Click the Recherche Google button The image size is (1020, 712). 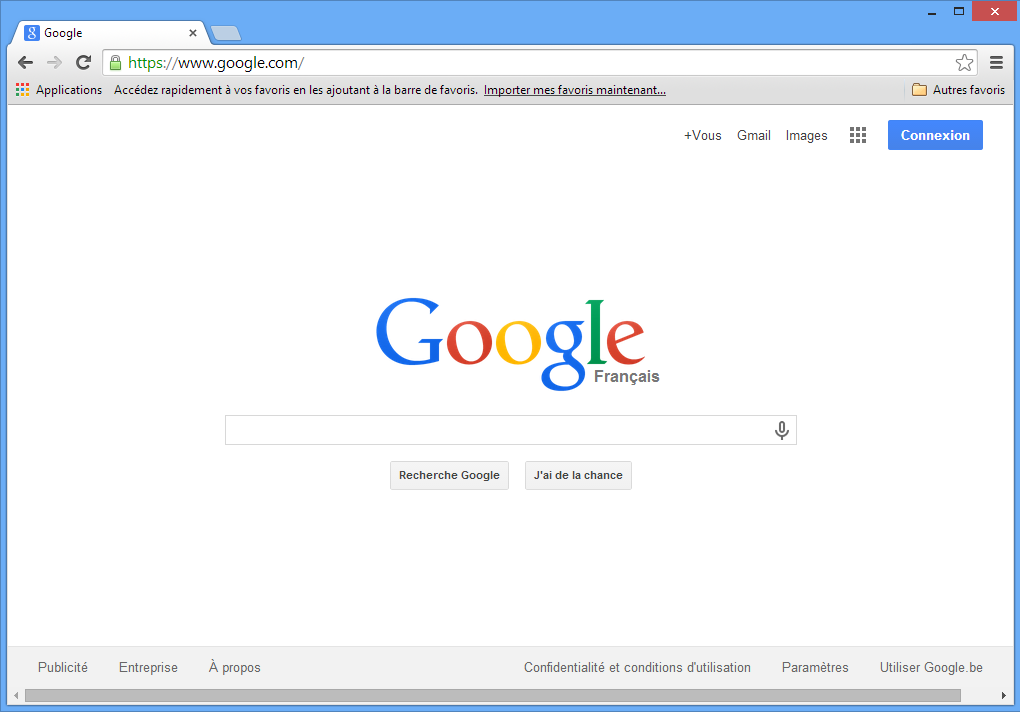tap(449, 475)
